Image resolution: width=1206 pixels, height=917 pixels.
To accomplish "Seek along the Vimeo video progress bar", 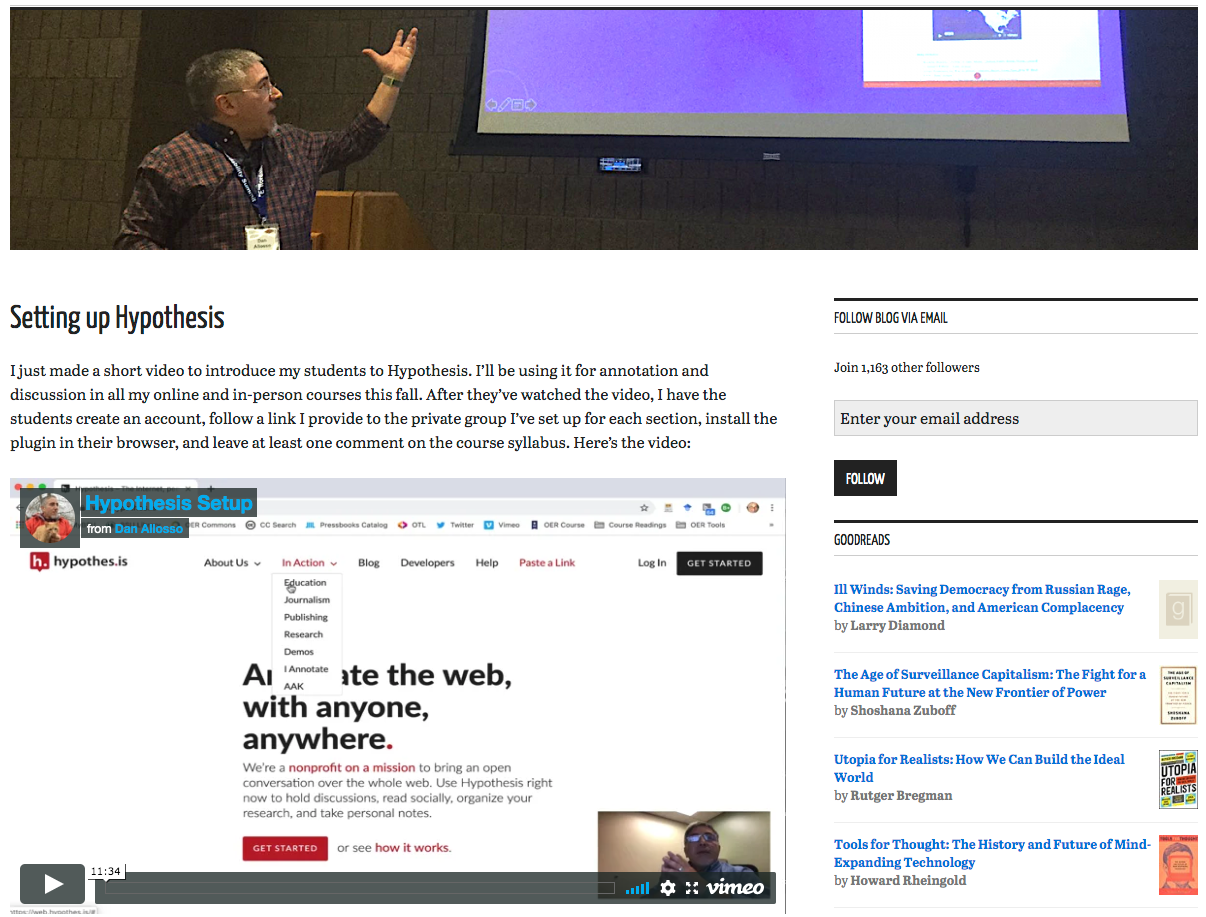I will coord(361,888).
